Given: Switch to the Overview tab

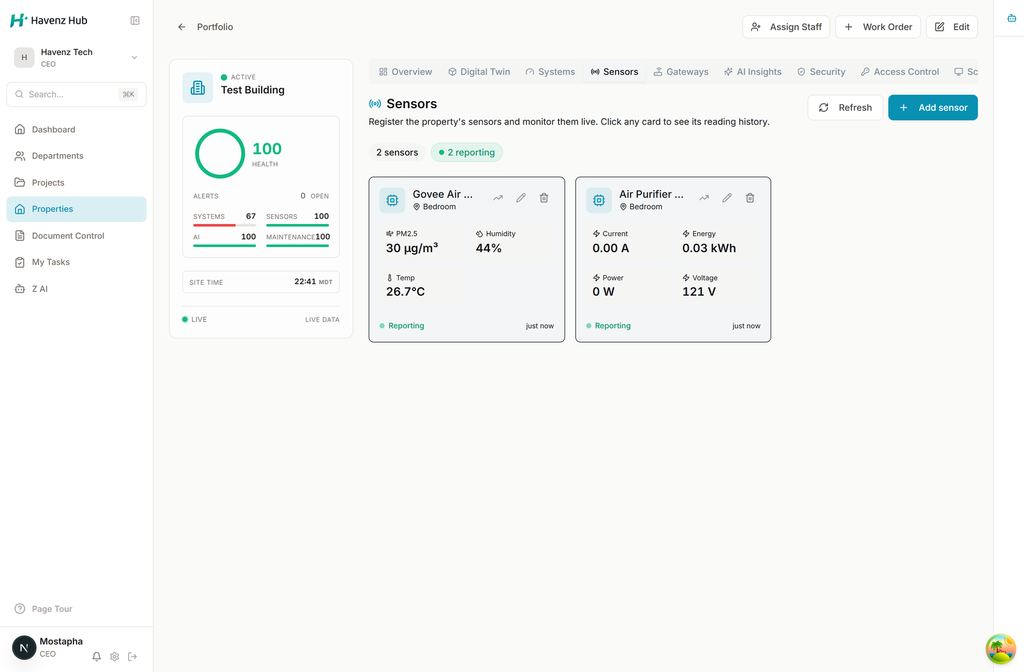Looking at the screenshot, I should pos(406,72).
